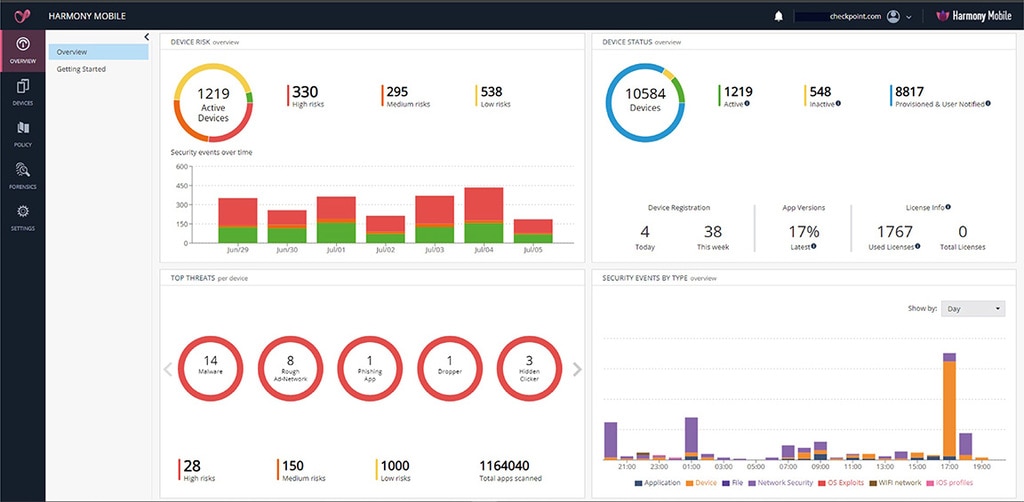Toggle the Network Security legend entry

pyautogui.click(x=780, y=483)
